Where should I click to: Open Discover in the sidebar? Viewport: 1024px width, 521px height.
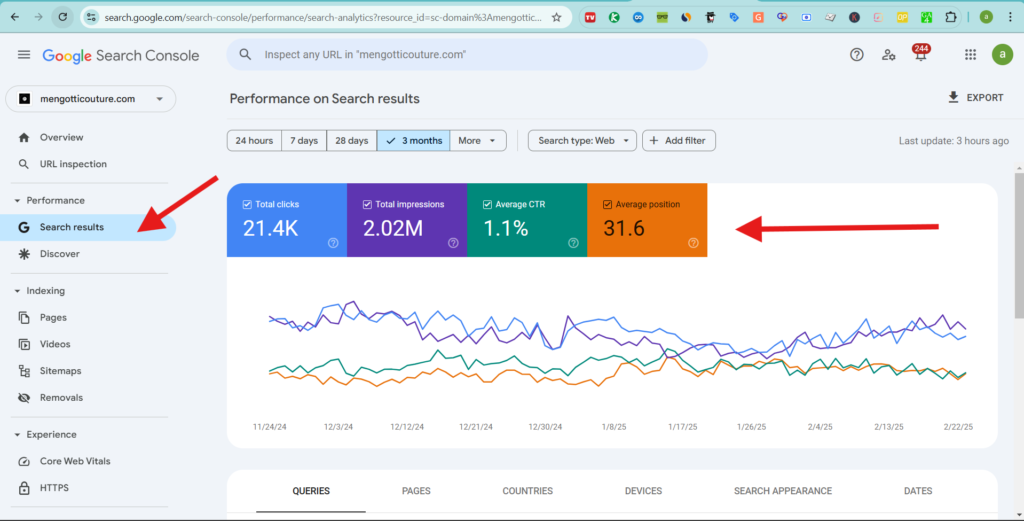(x=88, y=254)
